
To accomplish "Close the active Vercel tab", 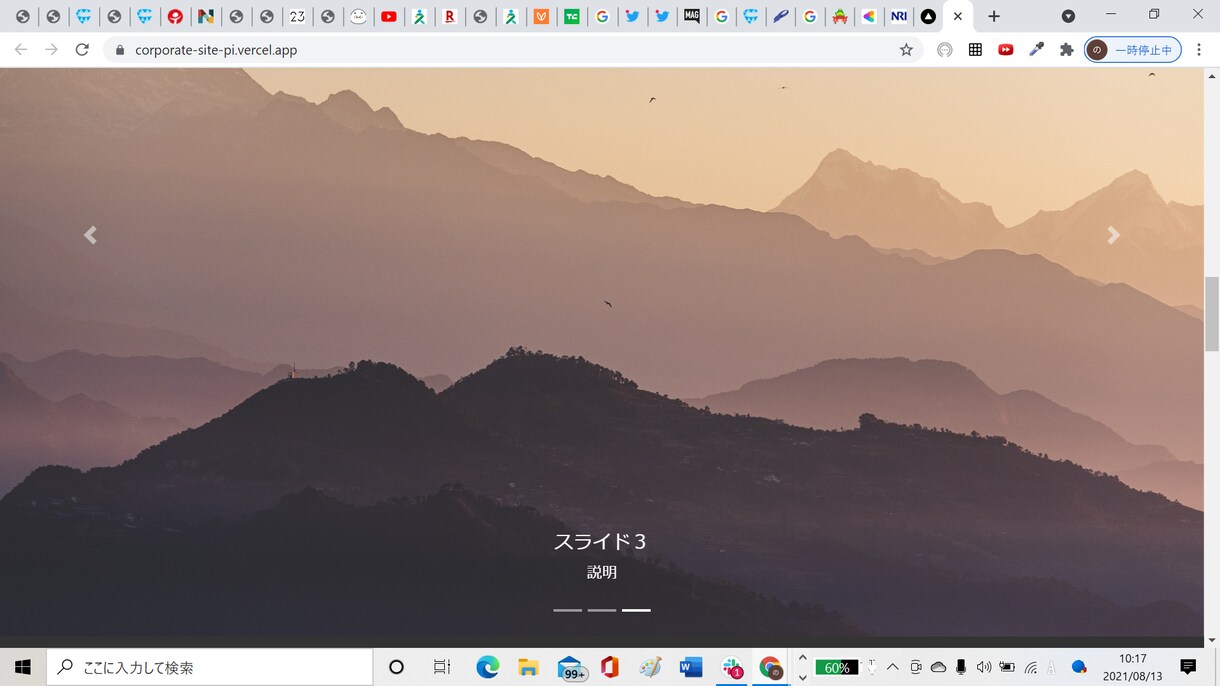I will pyautogui.click(x=958, y=16).
